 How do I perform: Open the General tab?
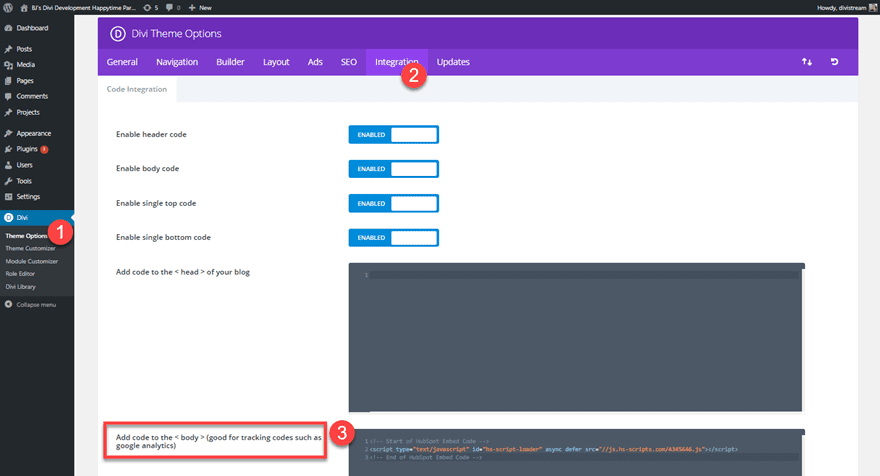(x=122, y=62)
